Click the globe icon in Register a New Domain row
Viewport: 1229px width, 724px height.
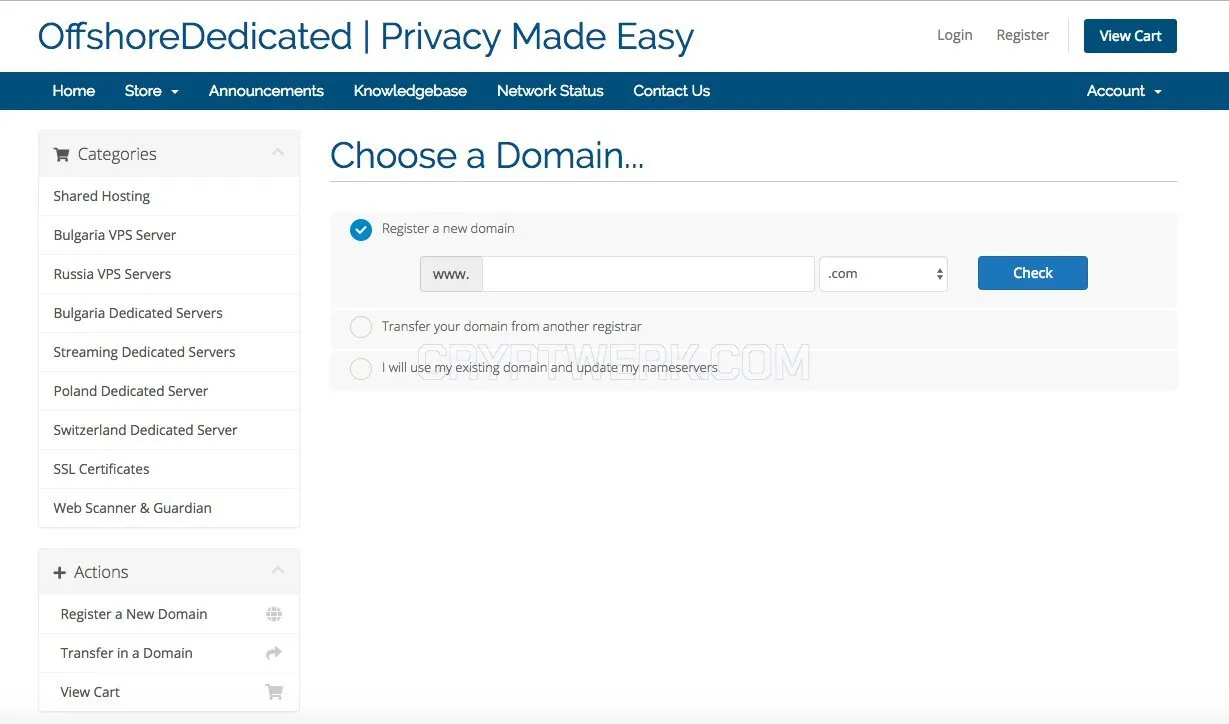[274, 614]
